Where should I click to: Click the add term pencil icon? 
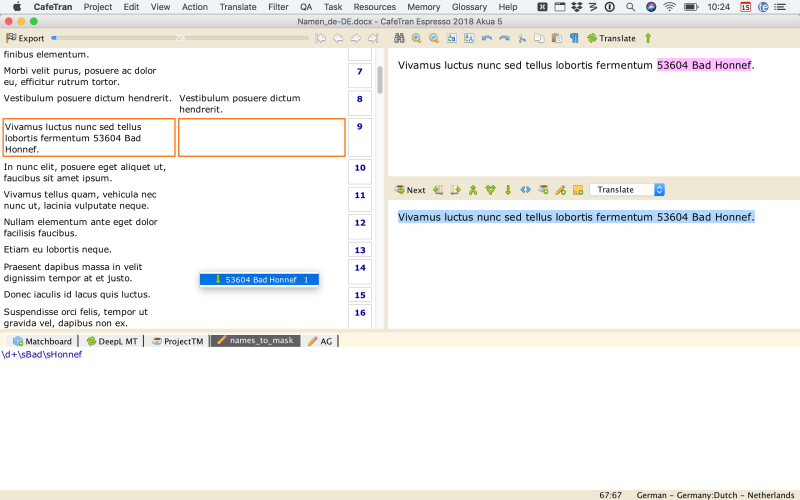(560, 190)
